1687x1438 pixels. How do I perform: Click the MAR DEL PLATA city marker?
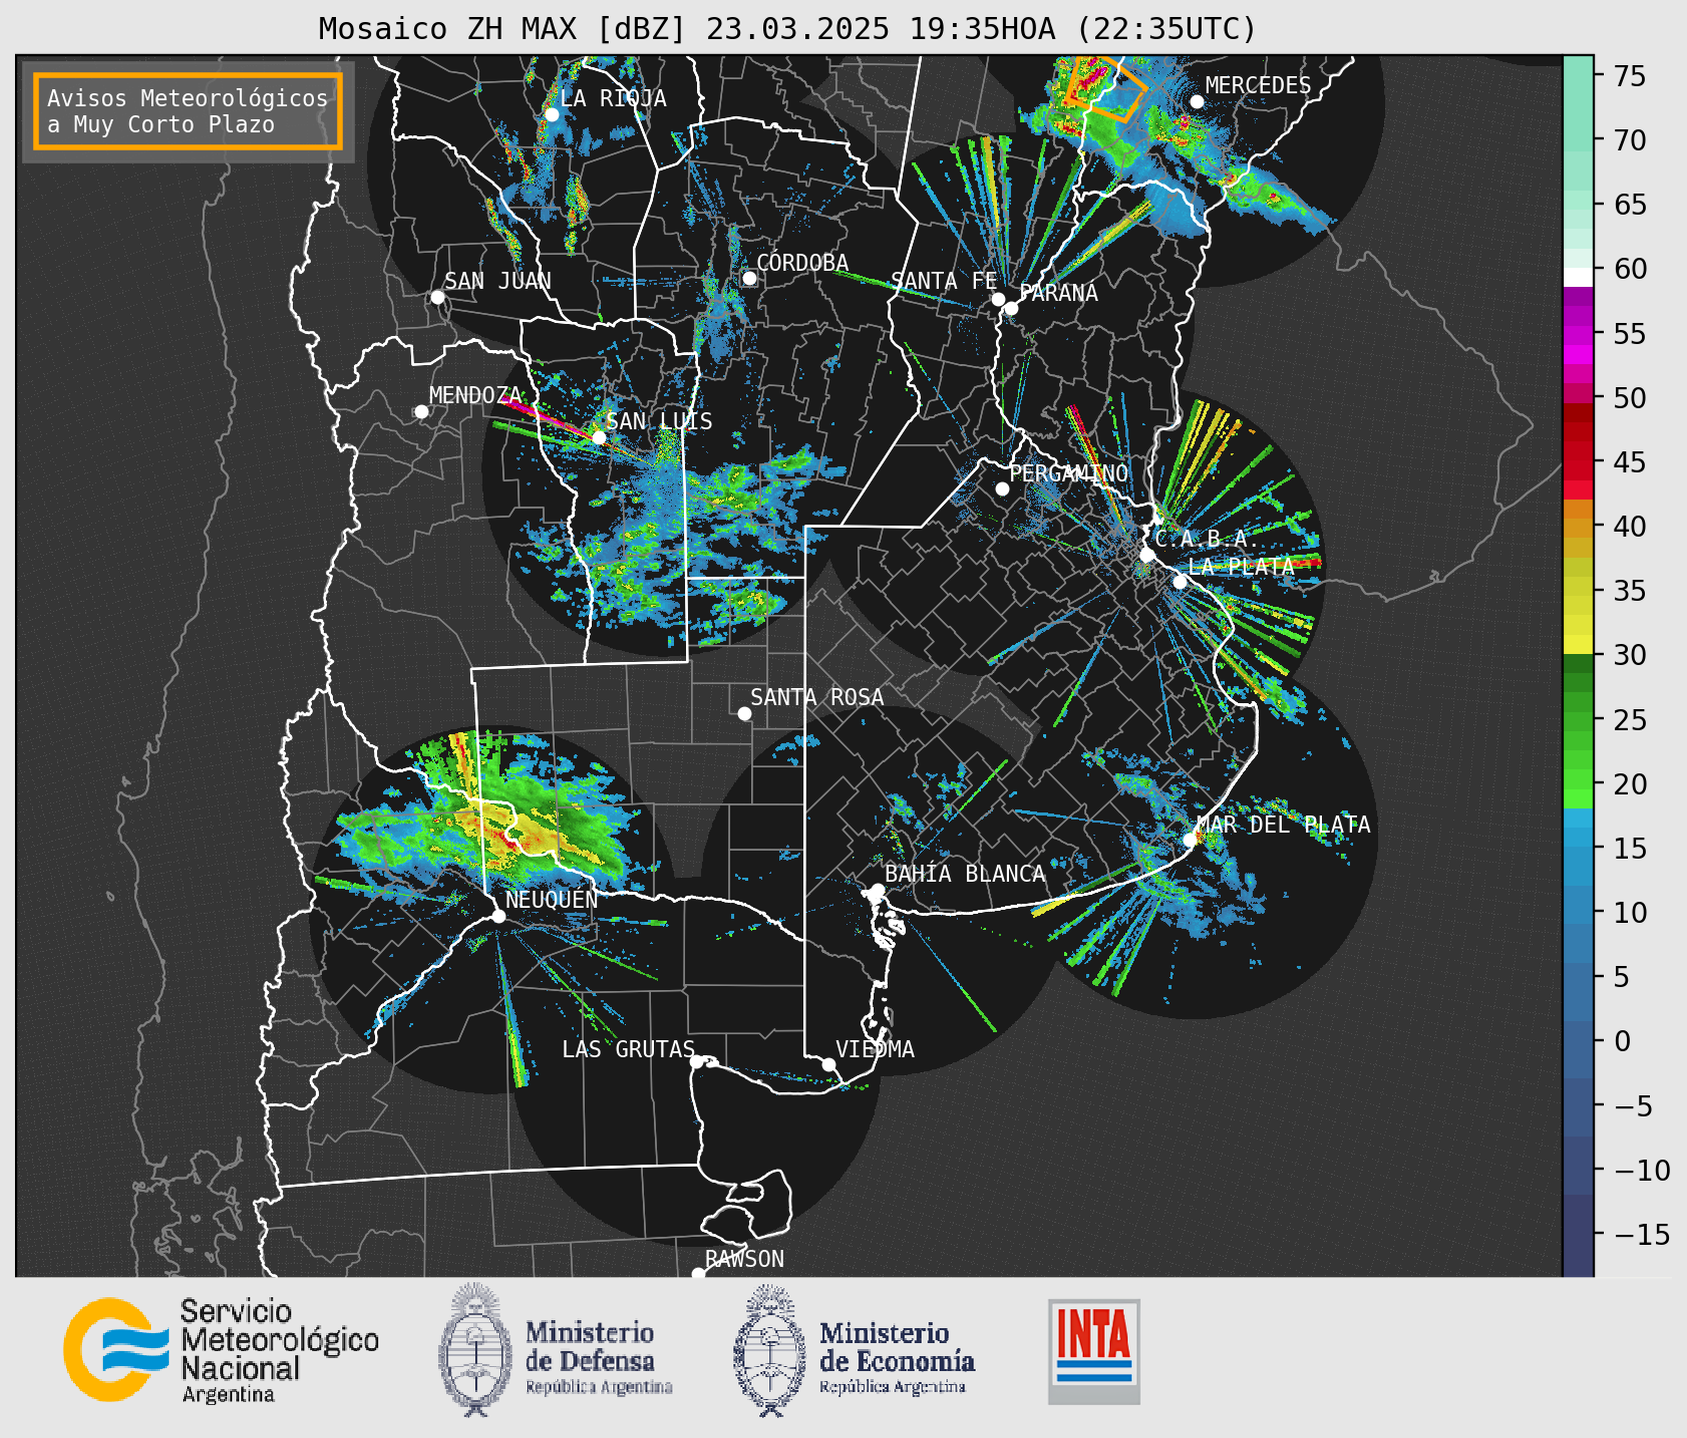(1189, 839)
